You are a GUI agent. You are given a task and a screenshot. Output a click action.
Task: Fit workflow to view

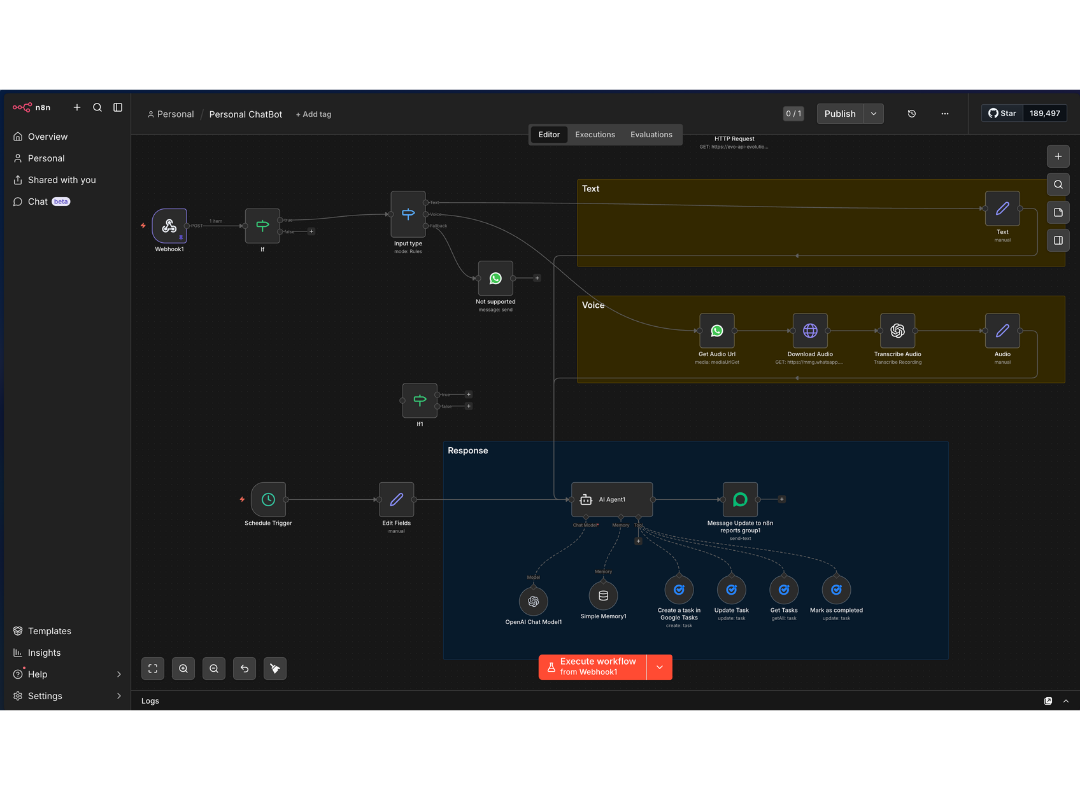click(x=153, y=668)
